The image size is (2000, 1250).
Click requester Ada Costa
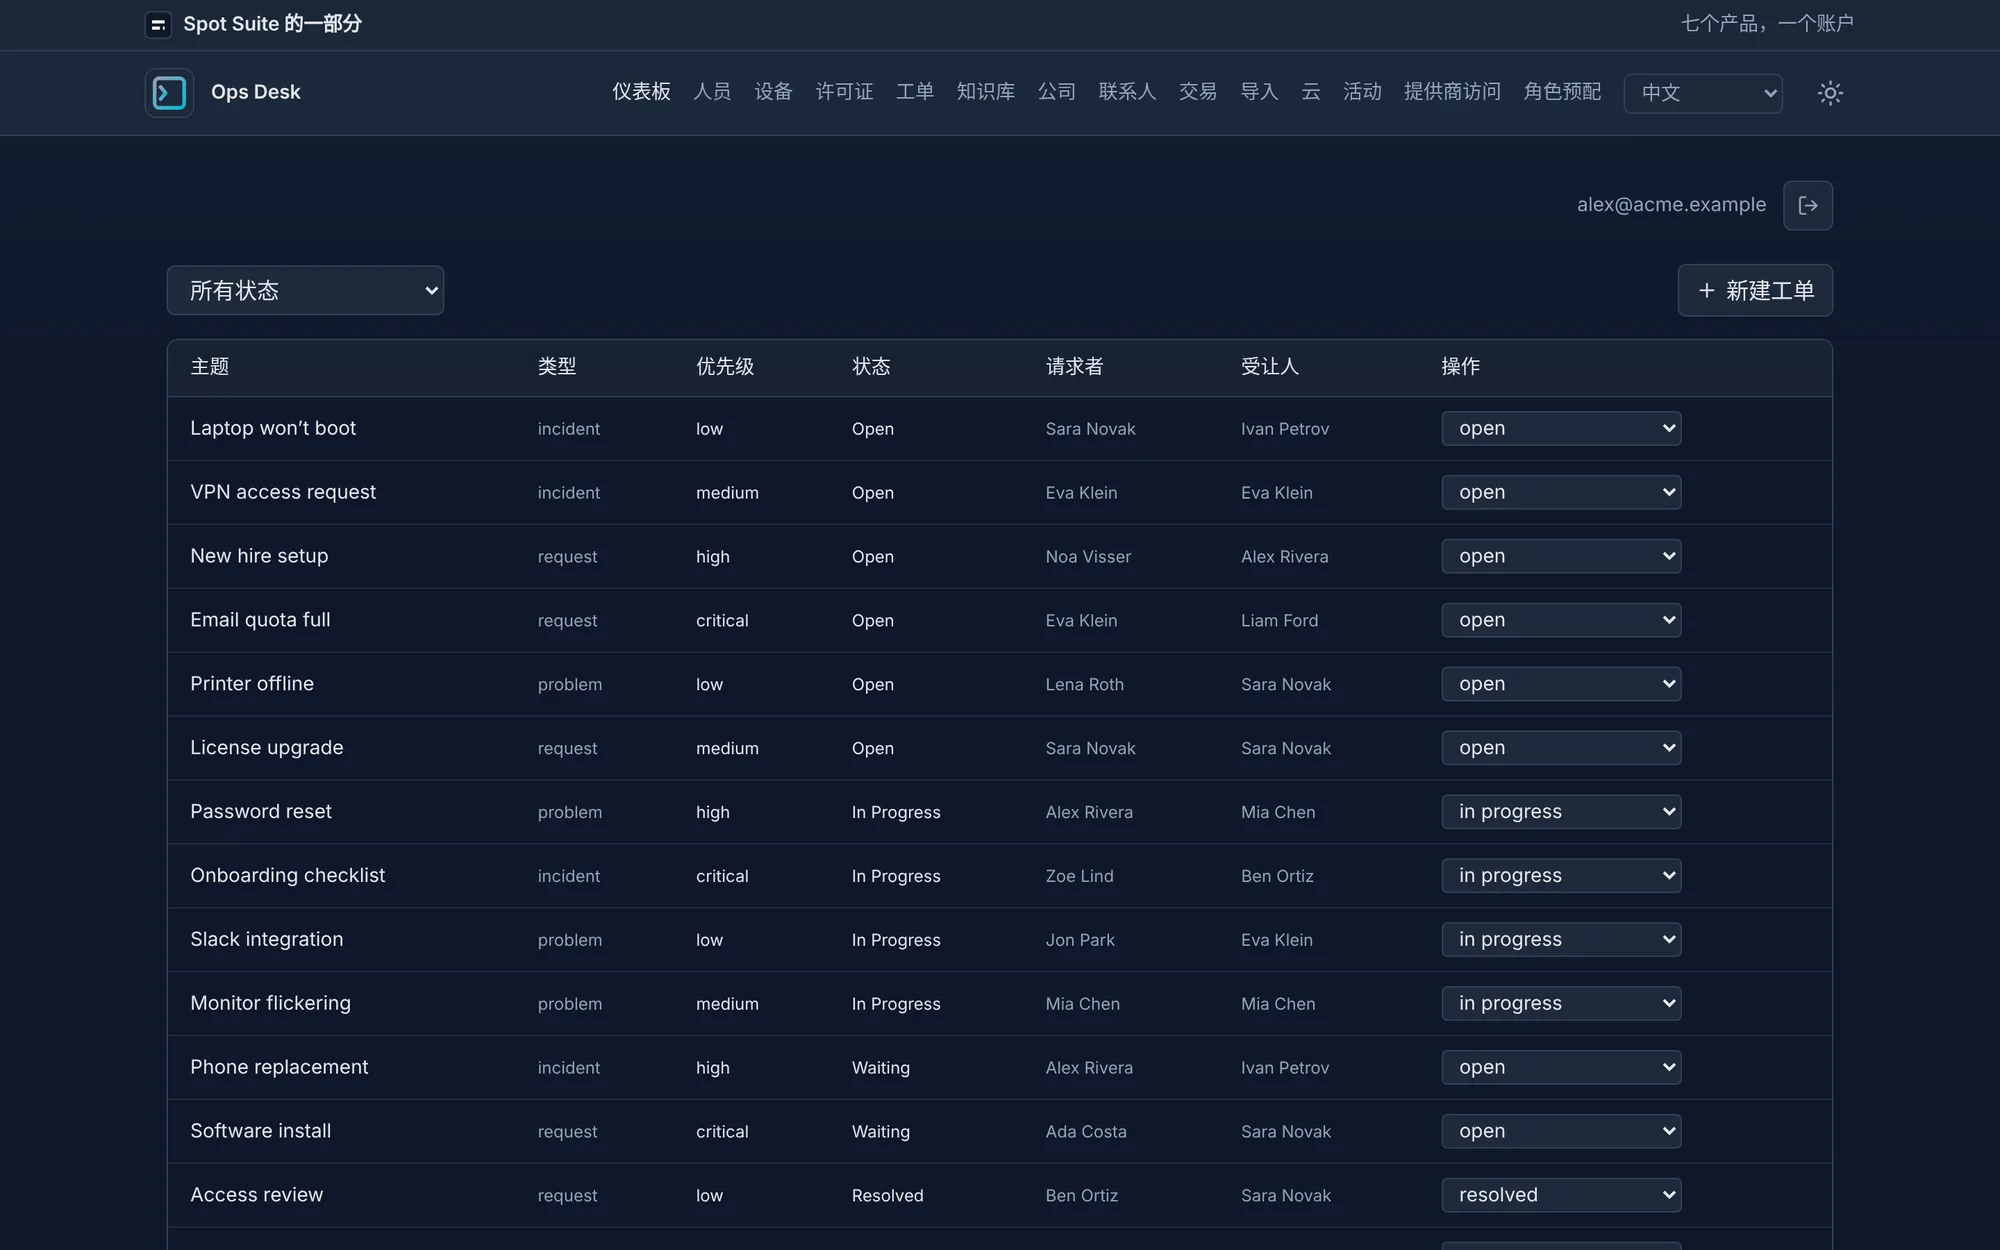pyautogui.click(x=1086, y=1132)
